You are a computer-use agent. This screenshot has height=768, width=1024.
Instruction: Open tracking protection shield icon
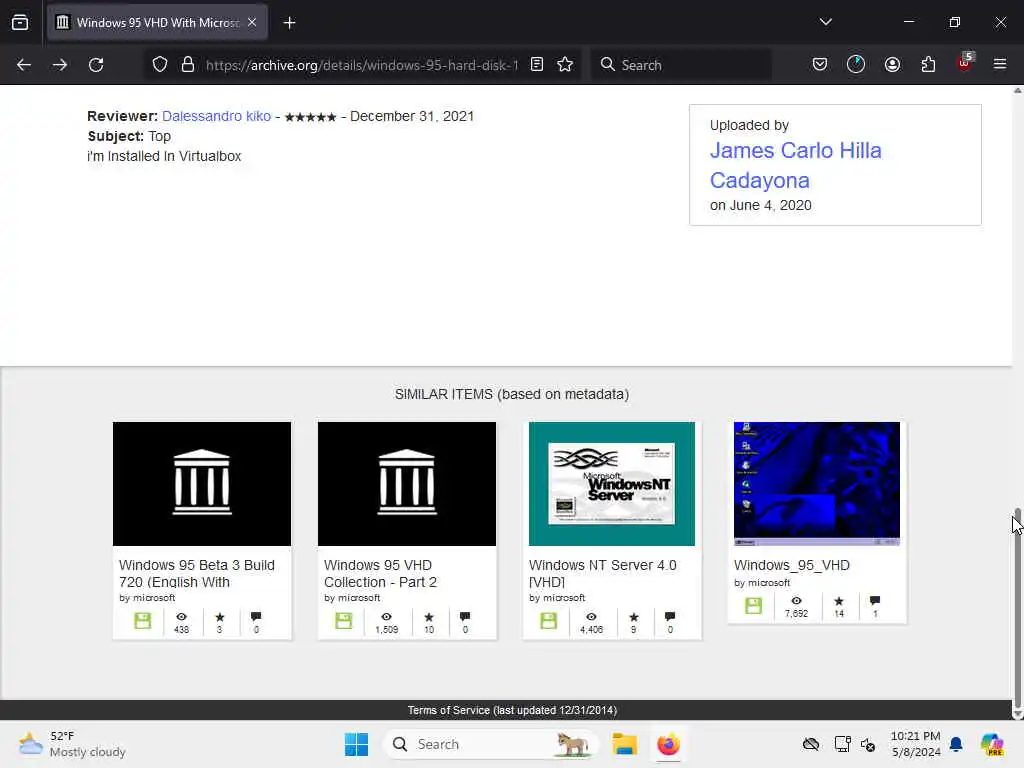tap(160, 65)
